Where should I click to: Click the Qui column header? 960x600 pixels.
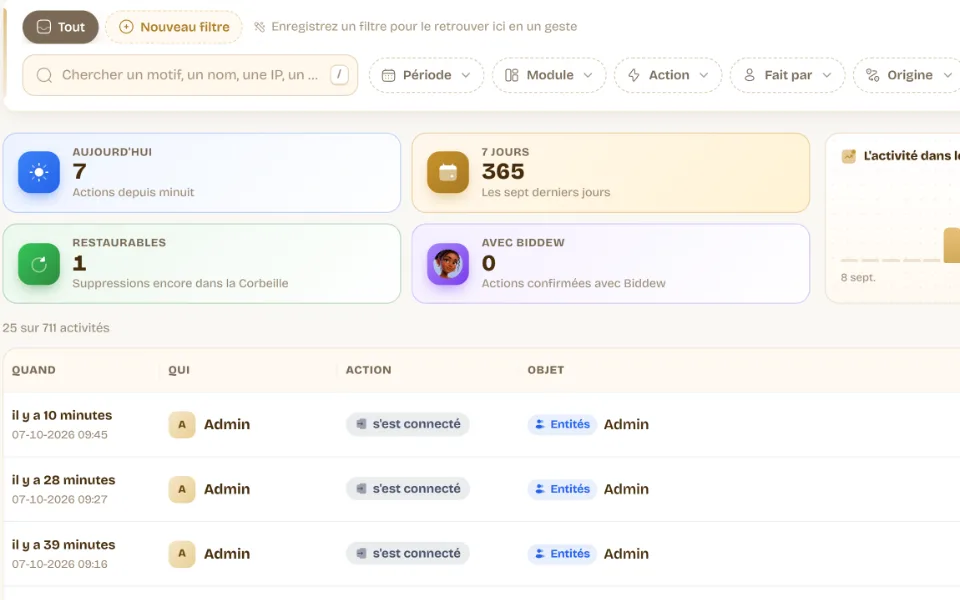[x=179, y=370]
